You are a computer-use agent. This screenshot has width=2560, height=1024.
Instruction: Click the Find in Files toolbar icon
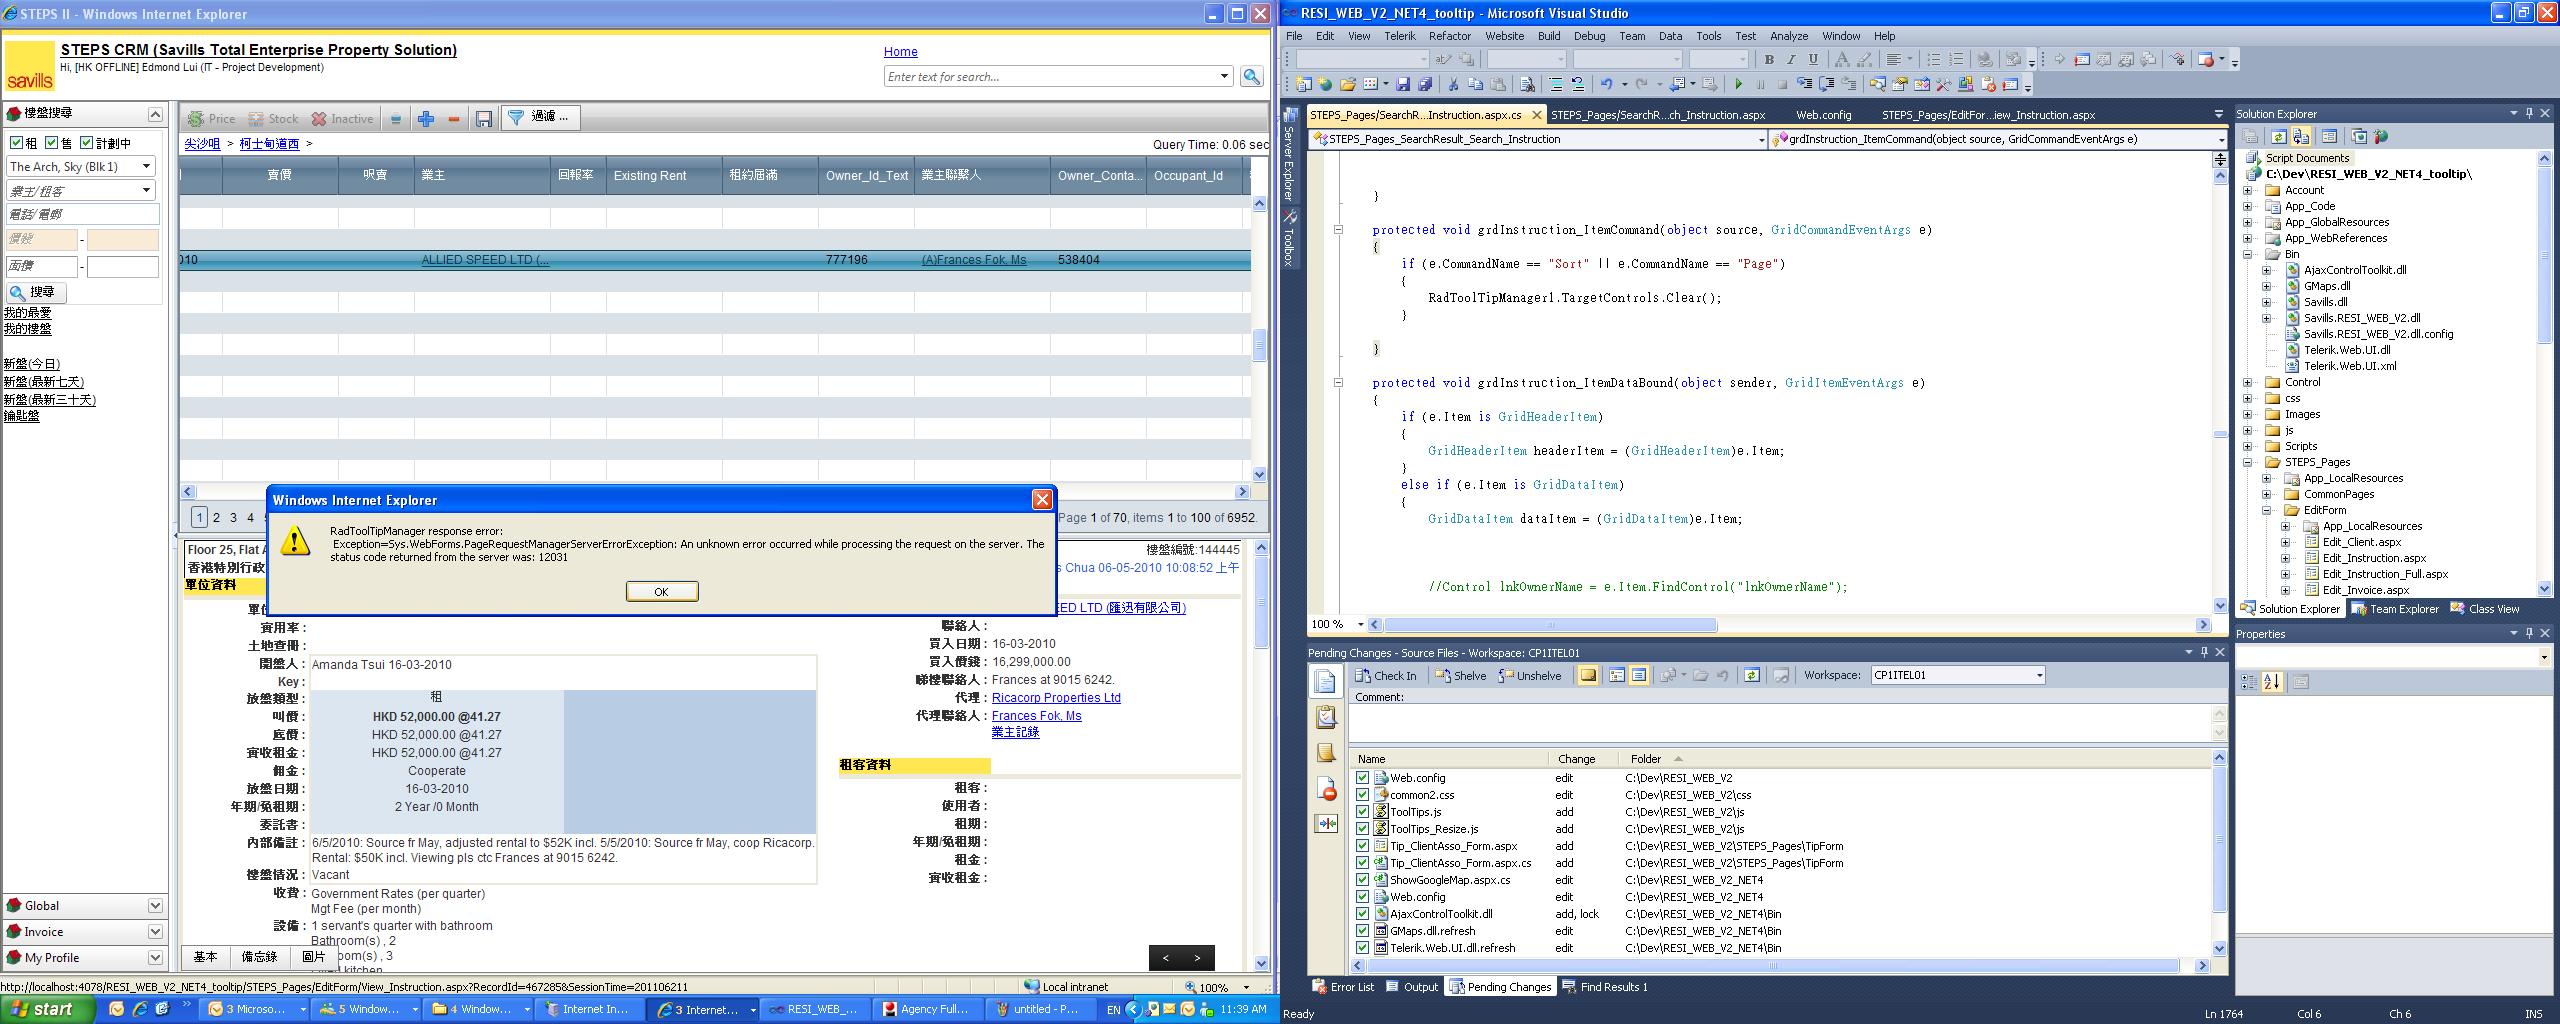tap(1527, 85)
